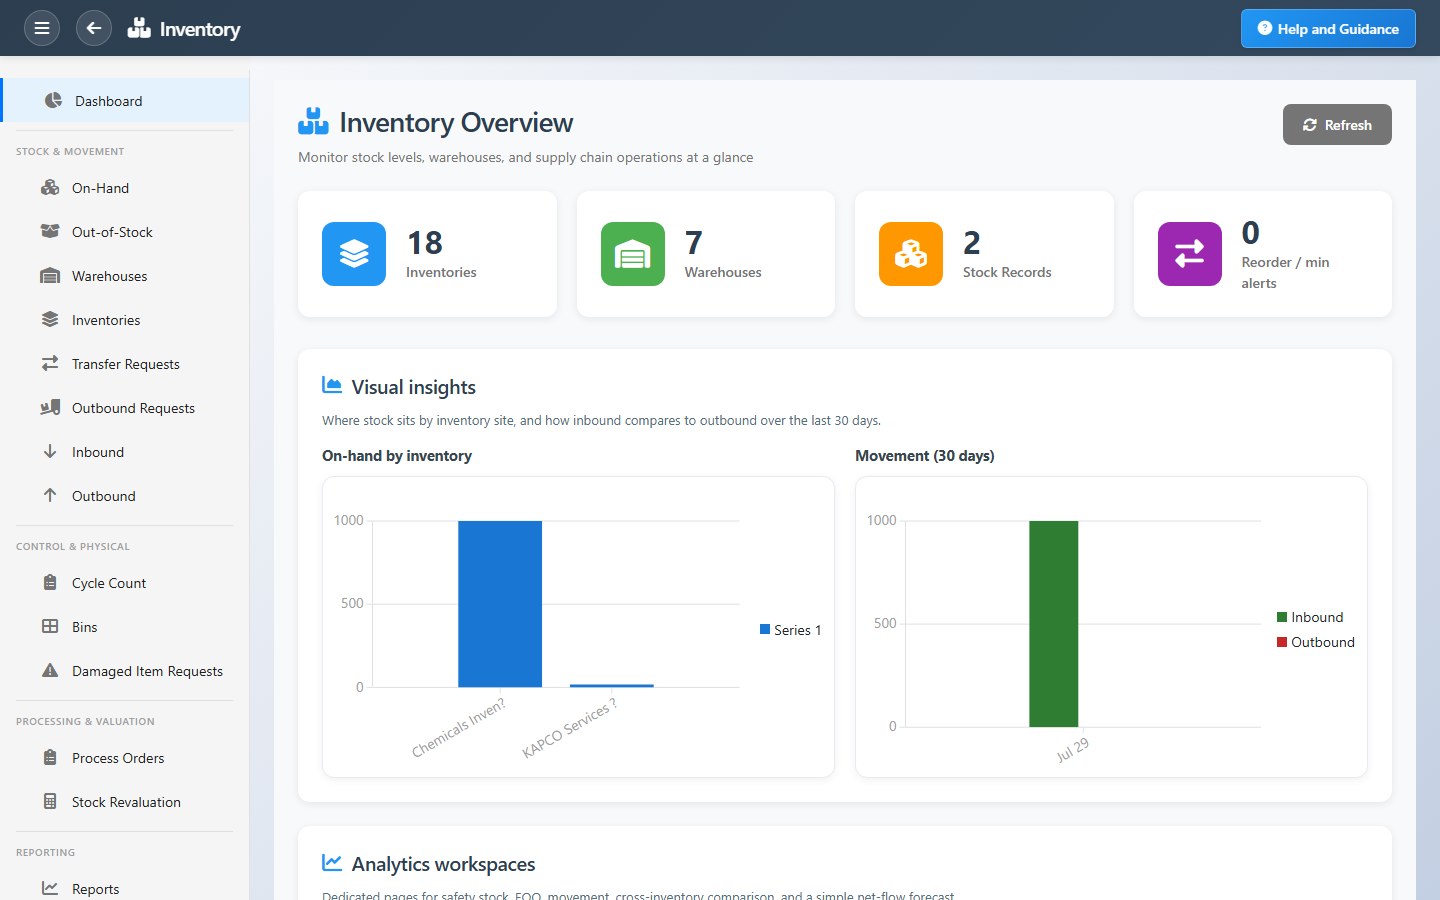
Task: Click the Transfer Requests arrows icon
Action: (x=50, y=363)
